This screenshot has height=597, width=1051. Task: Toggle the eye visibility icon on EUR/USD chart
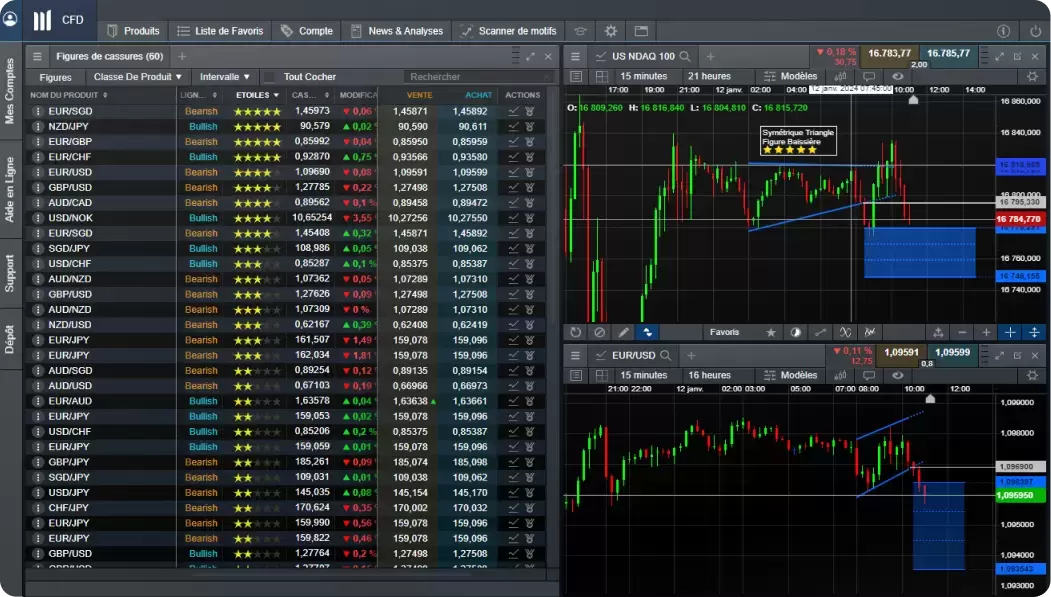pos(898,375)
